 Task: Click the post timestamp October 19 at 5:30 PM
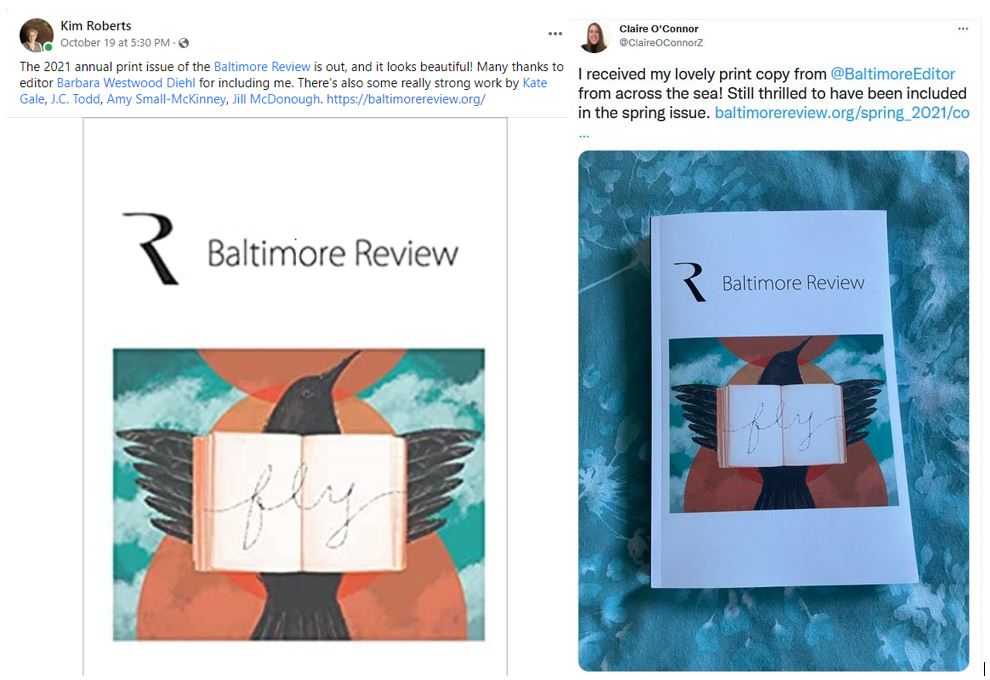115,43
